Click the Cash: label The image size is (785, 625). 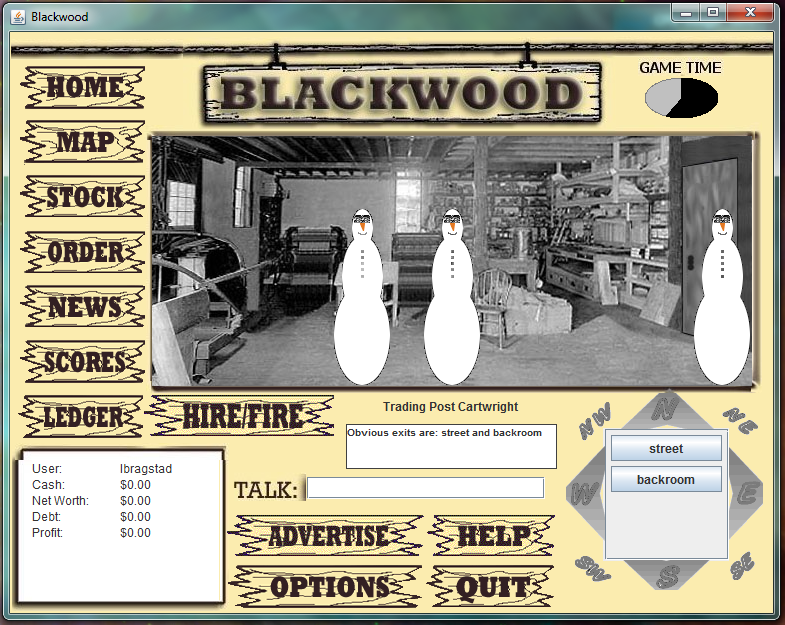tap(48, 485)
